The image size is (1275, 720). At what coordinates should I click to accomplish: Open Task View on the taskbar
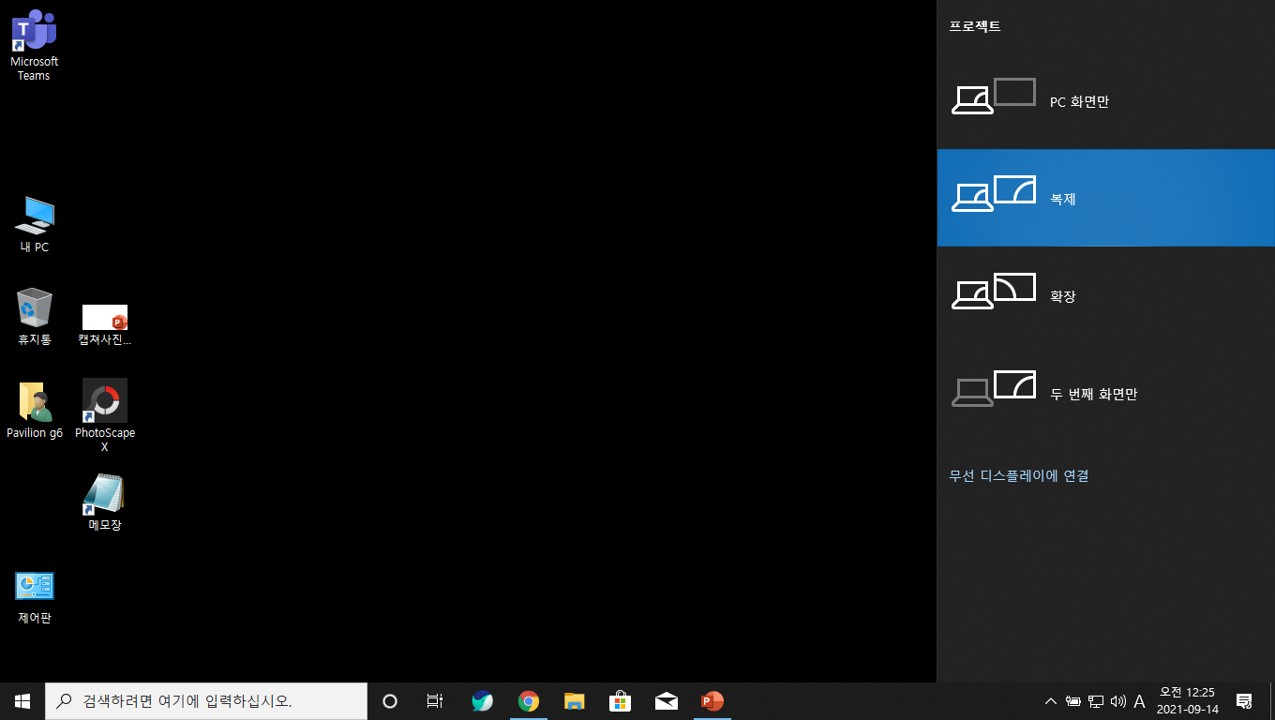(x=435, y=701)
